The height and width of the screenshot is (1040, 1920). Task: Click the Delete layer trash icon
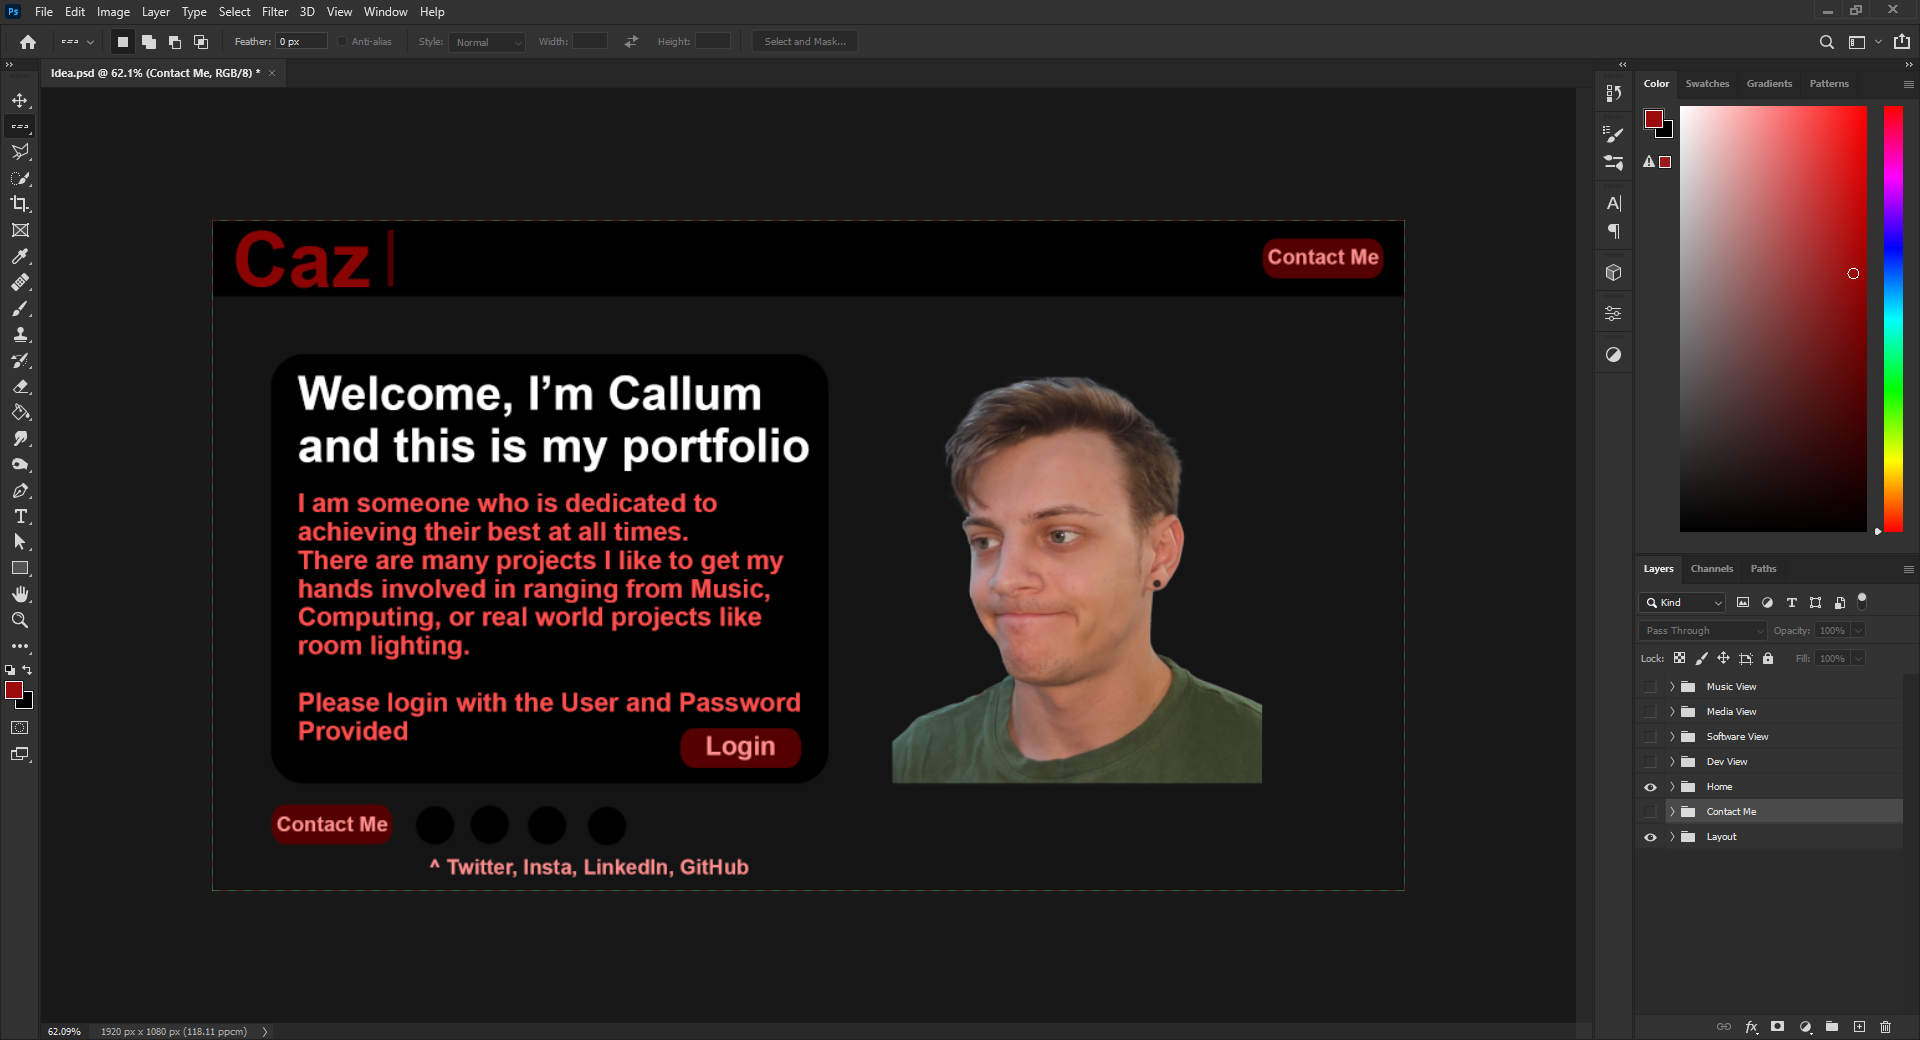coord(1886,1027)
